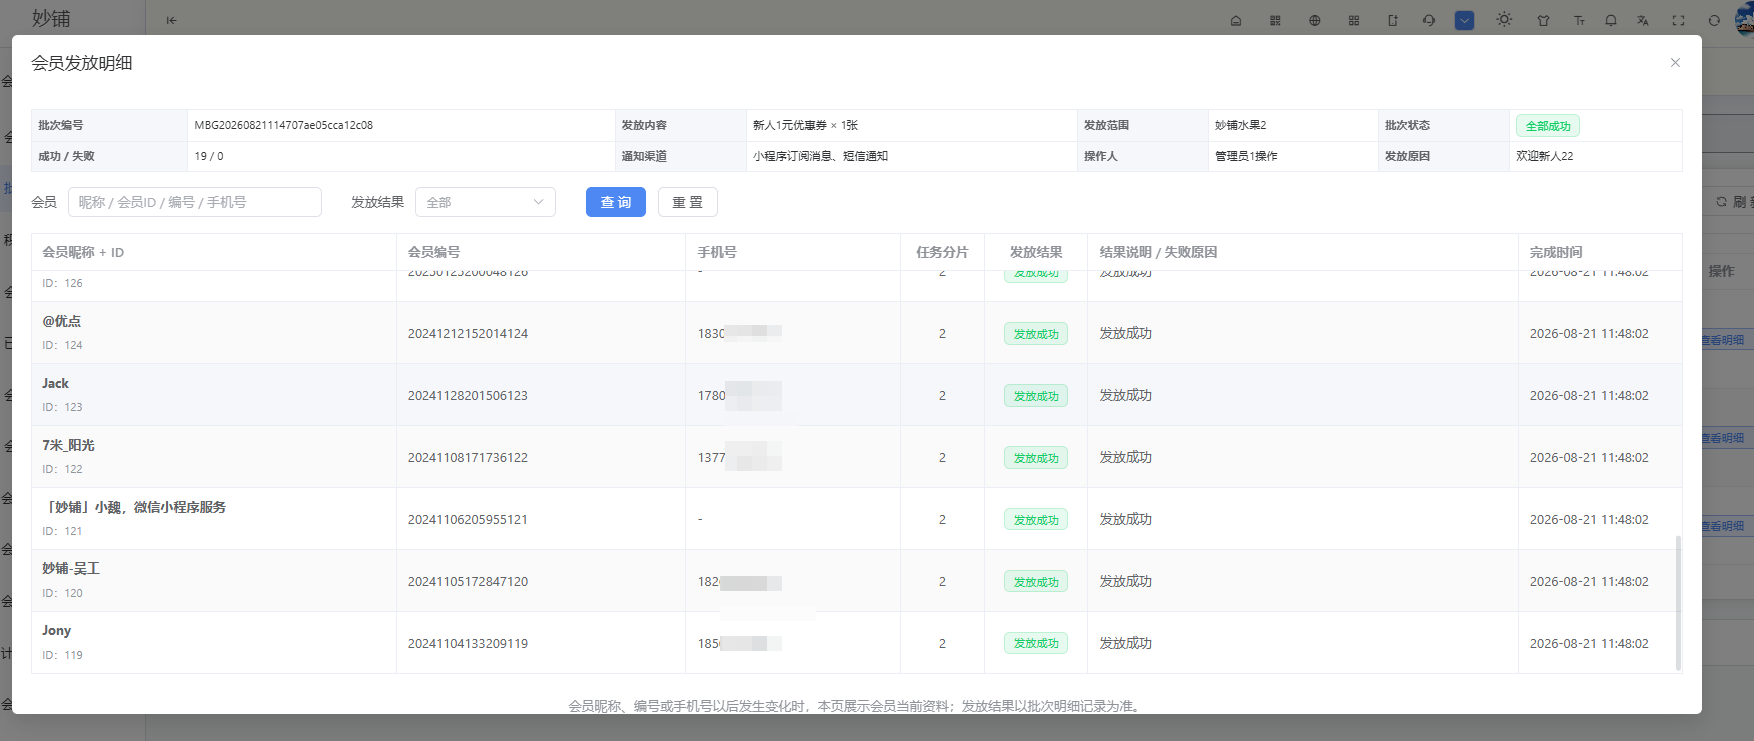Click the 会员 search input field
The width and height of the screenshot is (1754, 741).
(x=195, y=202)
